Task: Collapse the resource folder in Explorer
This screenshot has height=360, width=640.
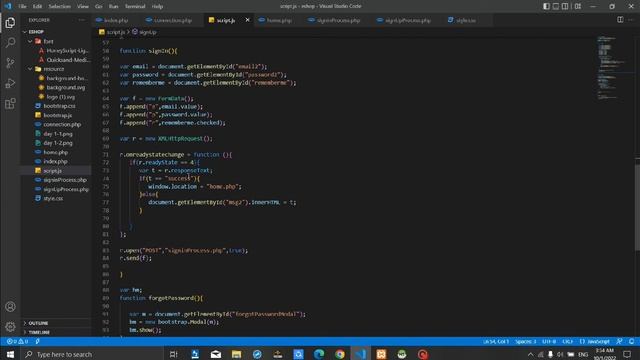Action: (x=56, y=69)
